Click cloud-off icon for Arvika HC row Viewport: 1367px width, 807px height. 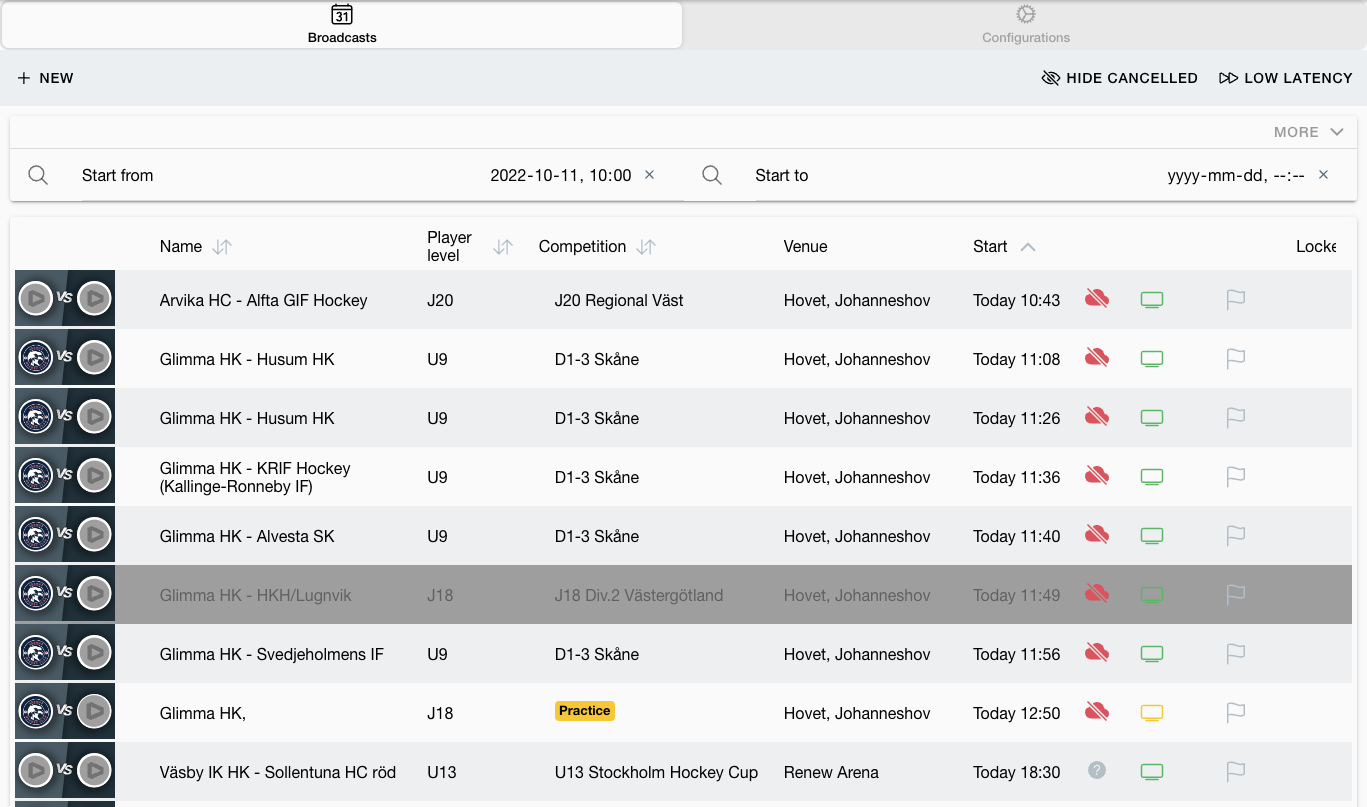pos(1097,299)
